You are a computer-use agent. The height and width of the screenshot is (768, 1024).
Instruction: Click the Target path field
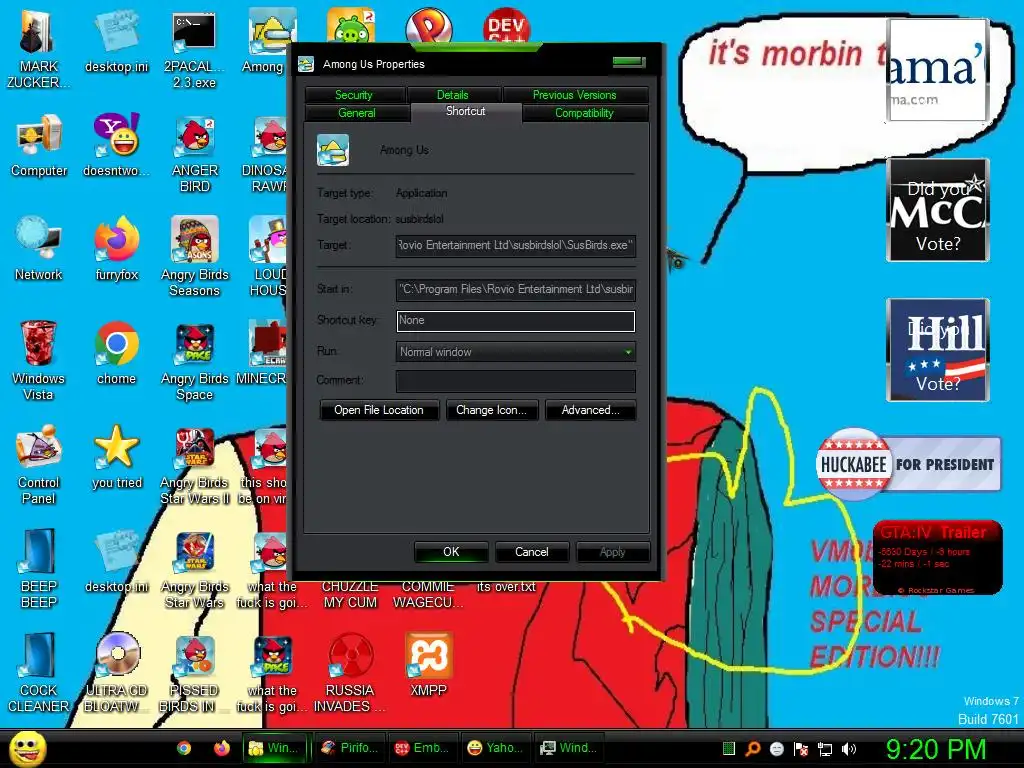(x=515, y=246)
